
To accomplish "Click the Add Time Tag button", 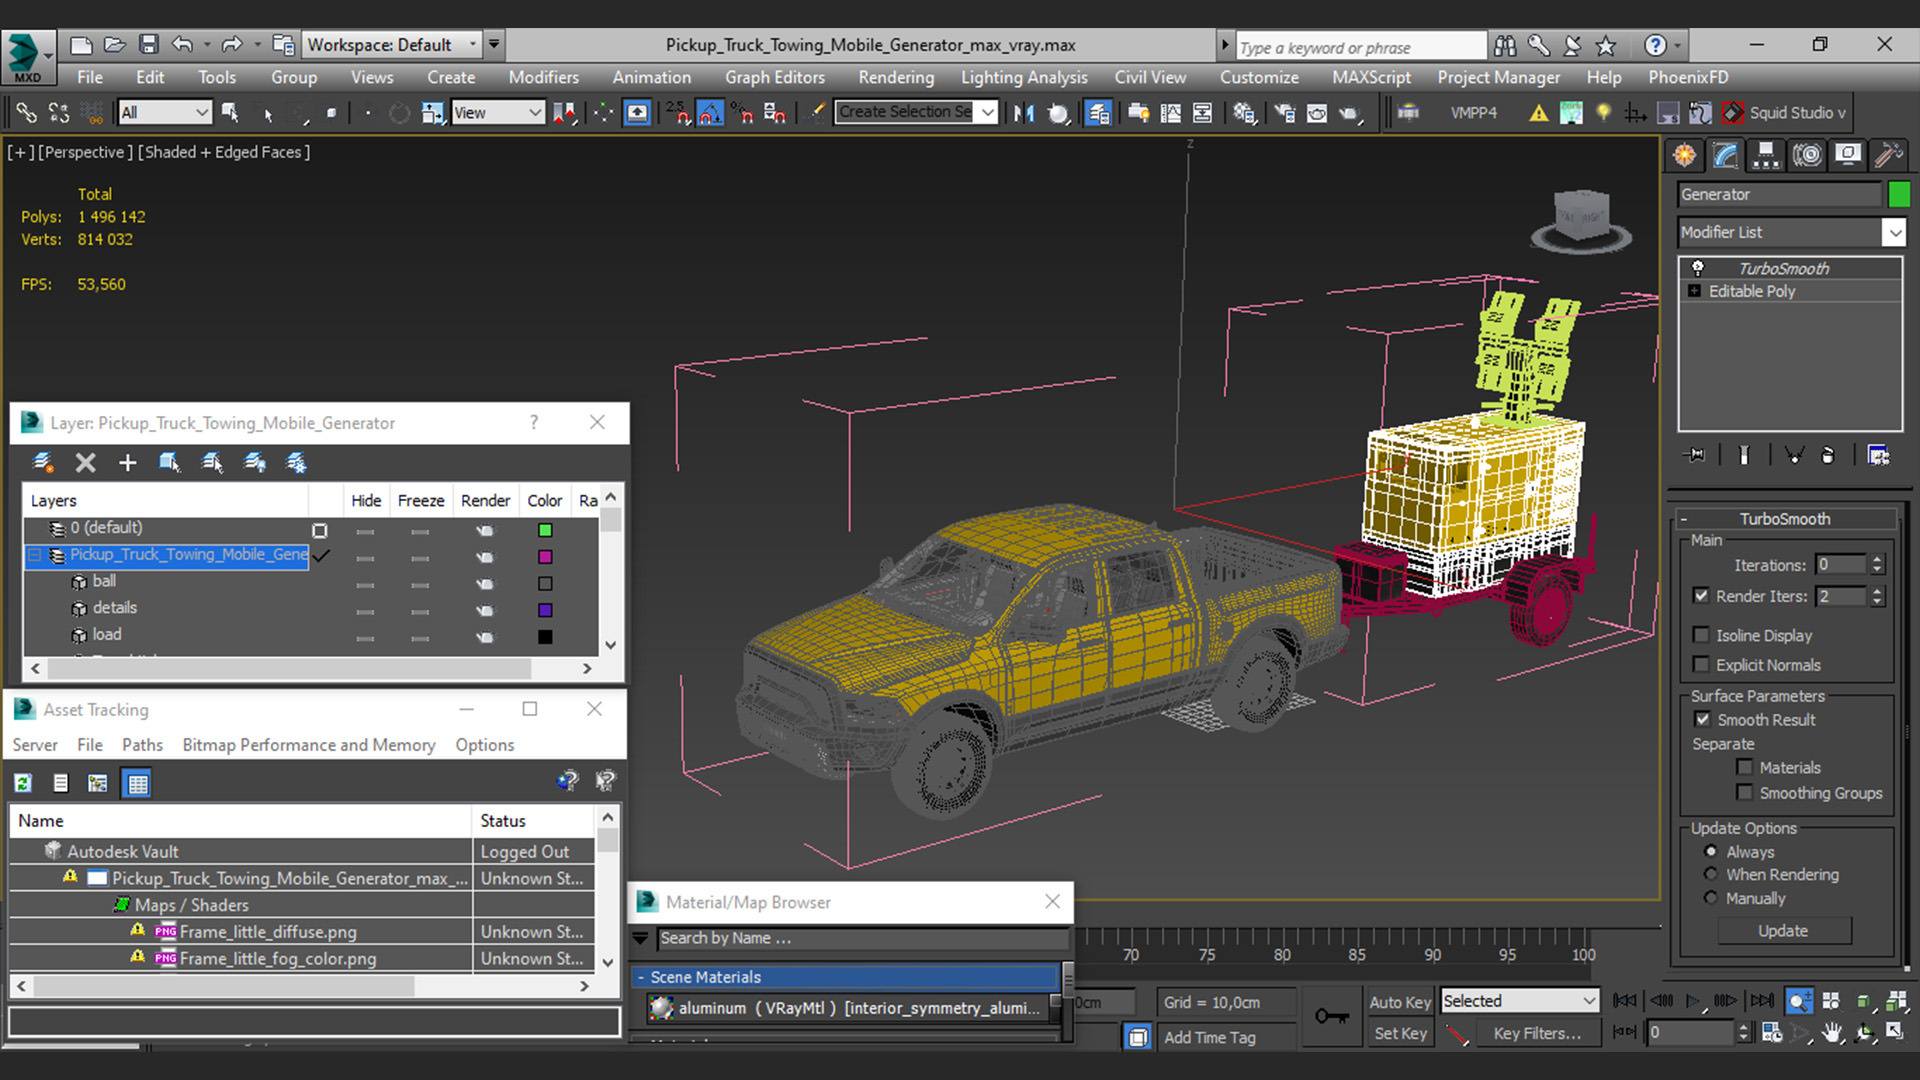I will 1209,1037.
